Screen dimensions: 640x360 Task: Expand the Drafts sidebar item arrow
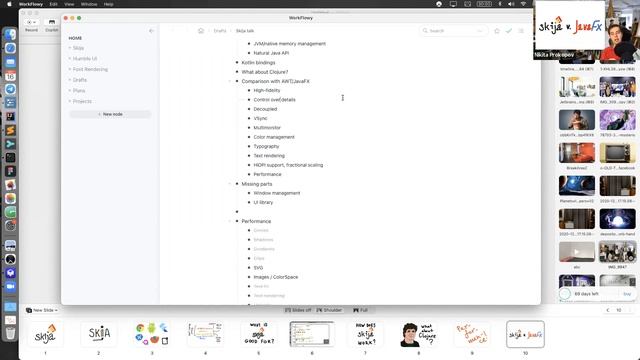point(70,80)
